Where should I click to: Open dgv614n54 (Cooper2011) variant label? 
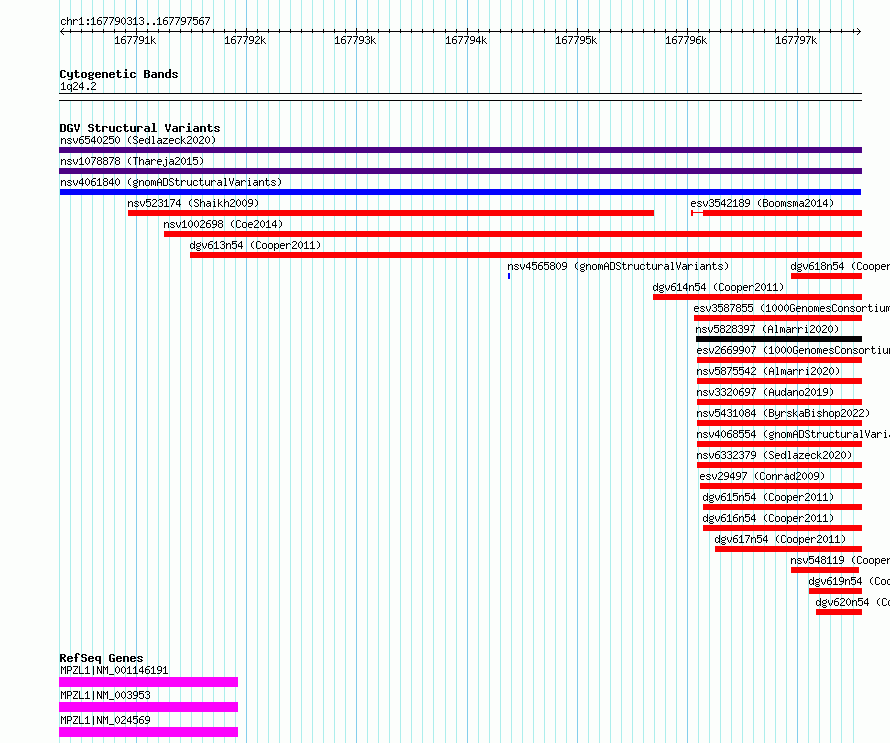click(x=718, y=287)
